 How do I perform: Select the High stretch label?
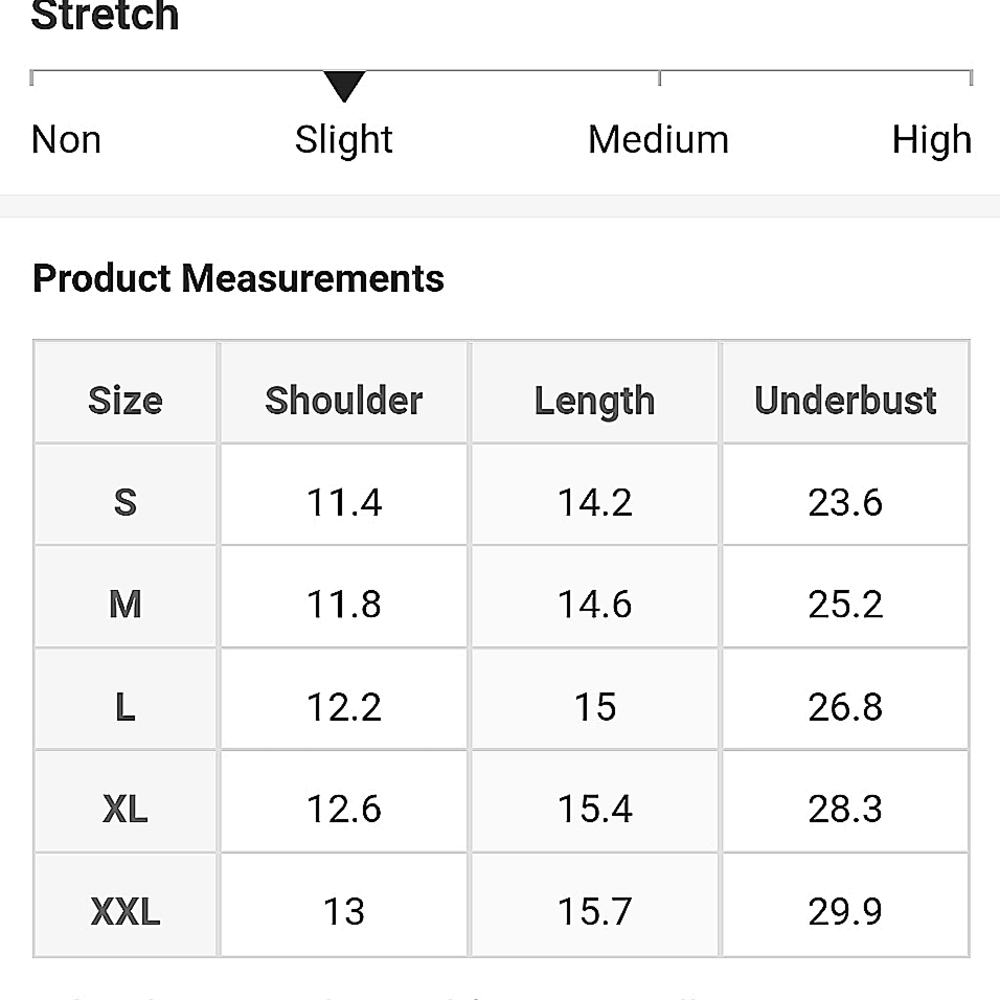pos(931,140)
